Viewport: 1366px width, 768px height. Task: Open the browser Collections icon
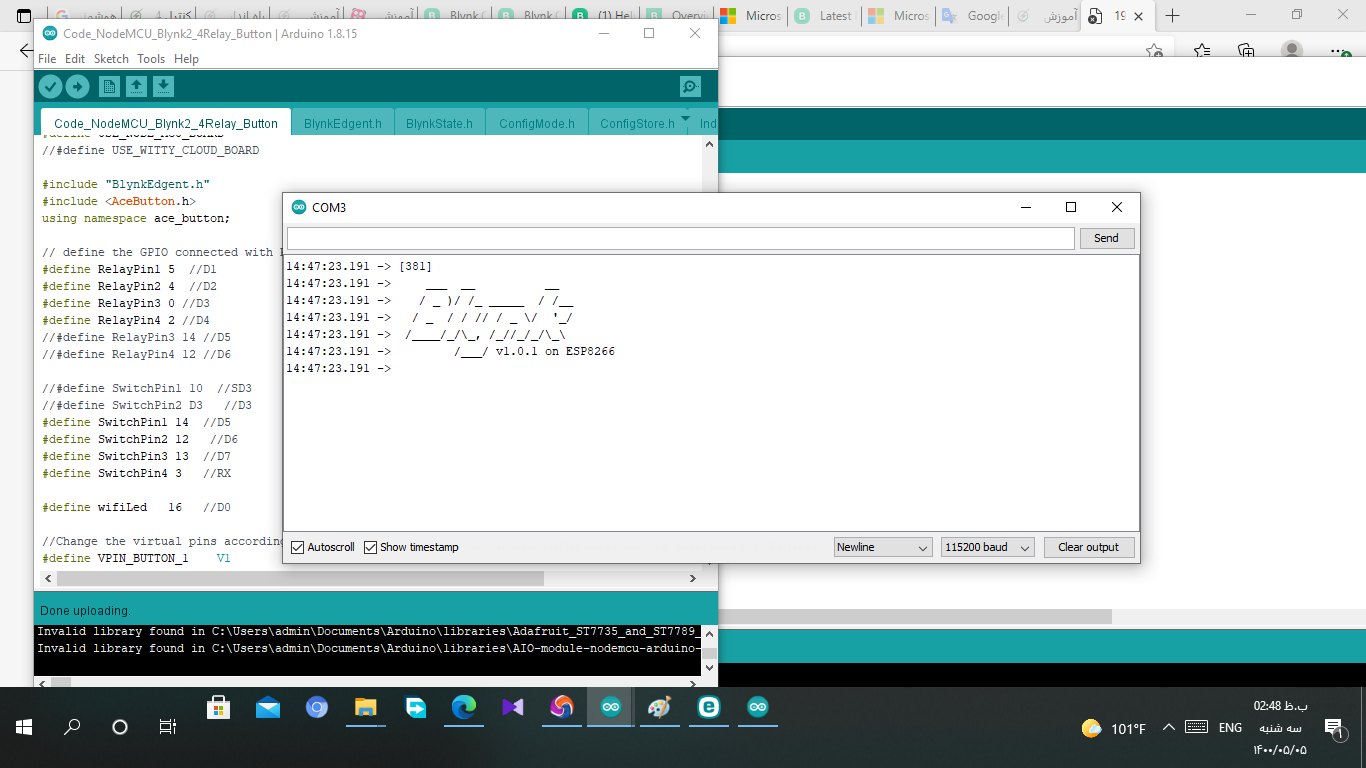tap(1246, 50)
